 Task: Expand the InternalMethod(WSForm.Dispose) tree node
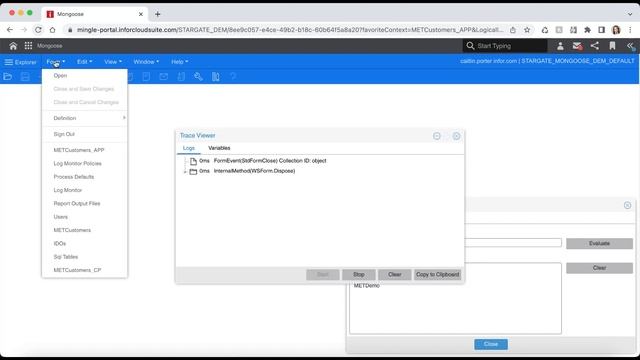point(185,171)
